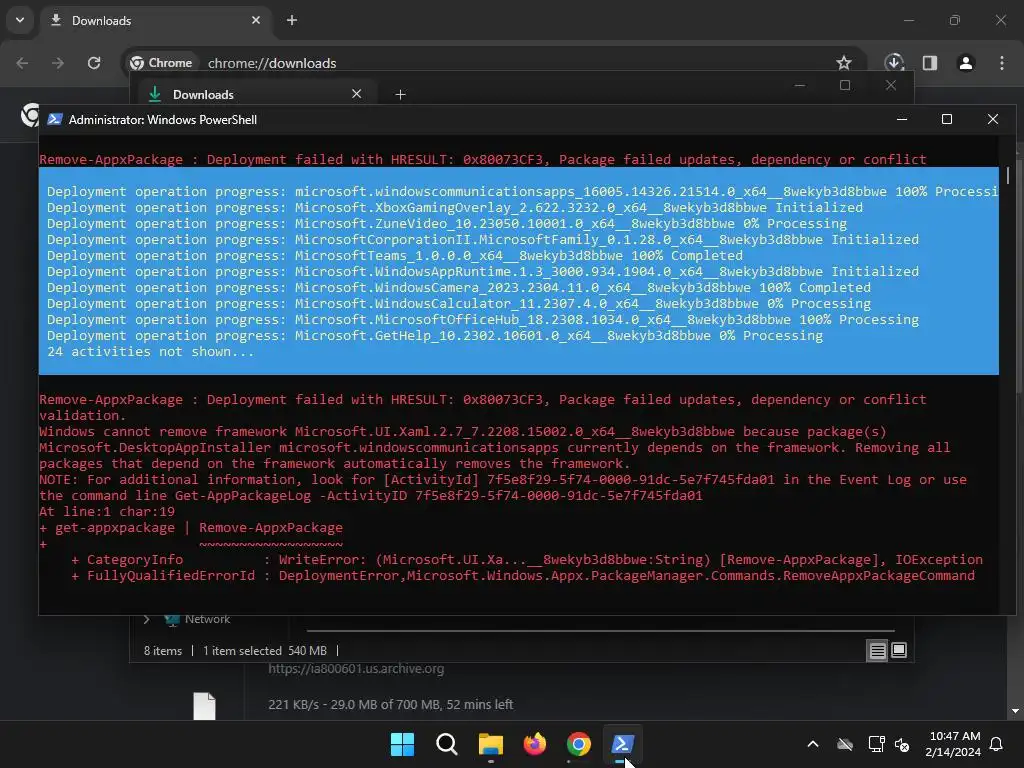Image resolution: width=1024 pixels, height=768 pixels.
Task: Click the downloading file icon
Action: [204, 706]
